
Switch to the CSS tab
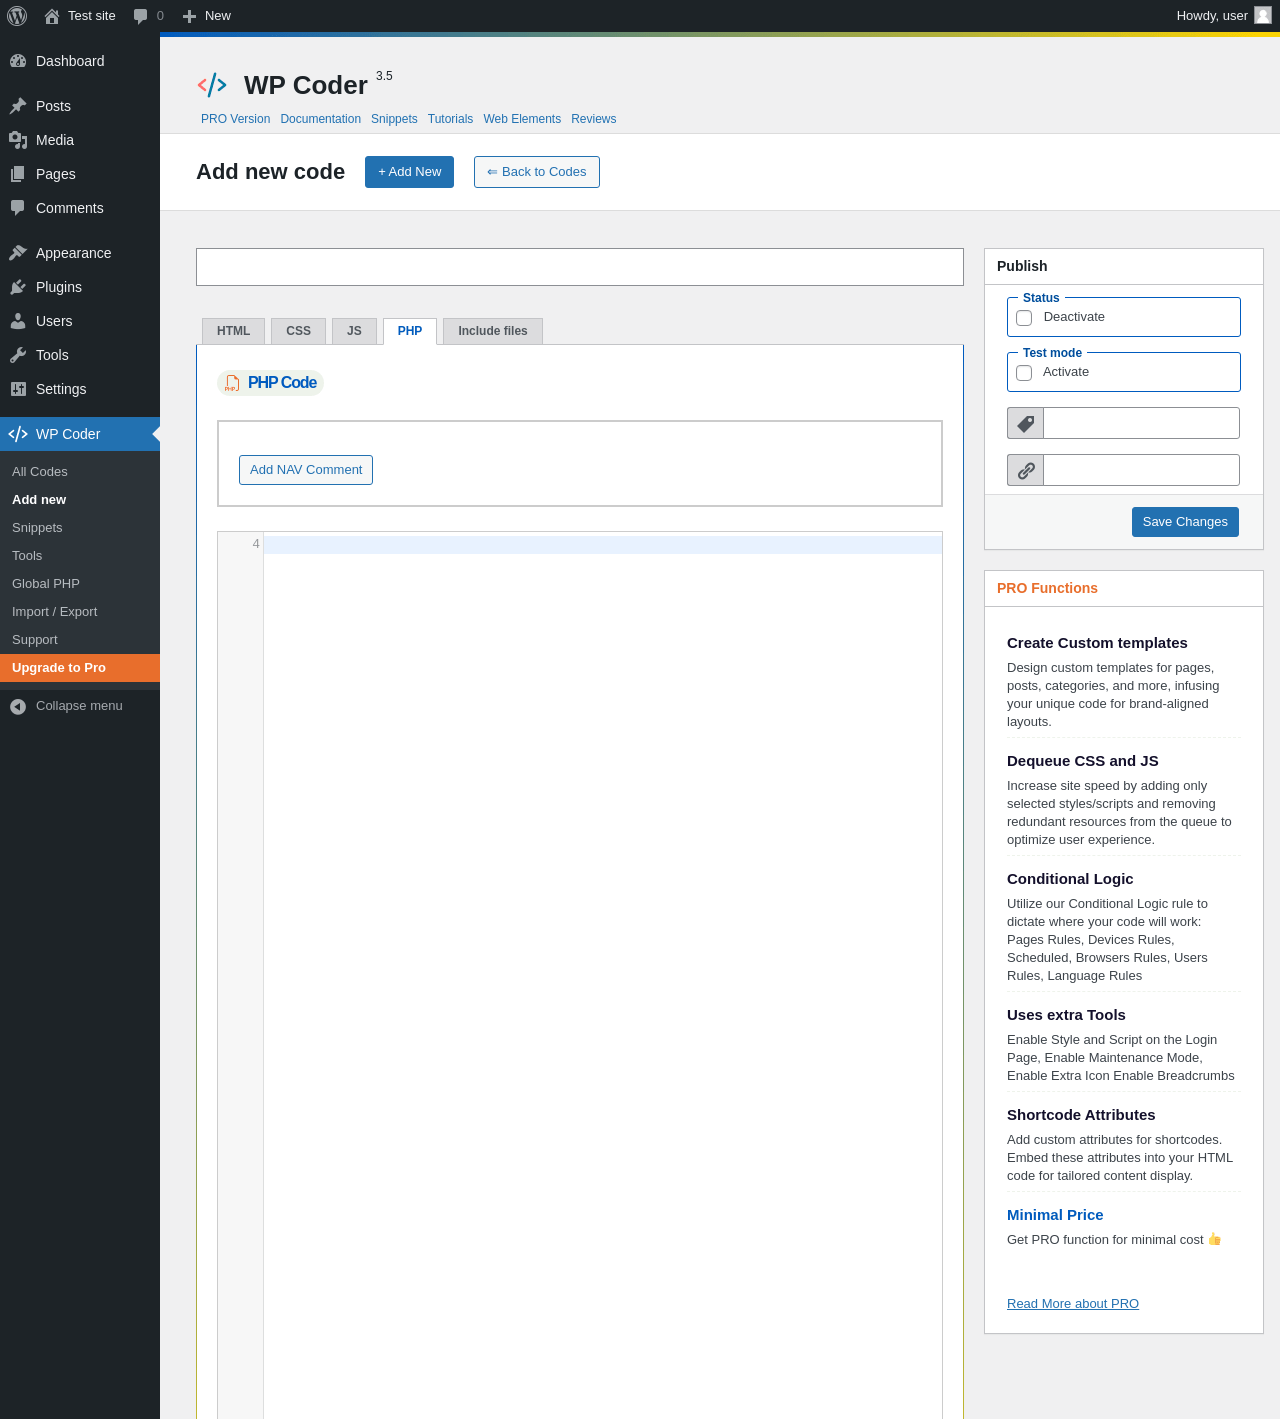(298, 331)
